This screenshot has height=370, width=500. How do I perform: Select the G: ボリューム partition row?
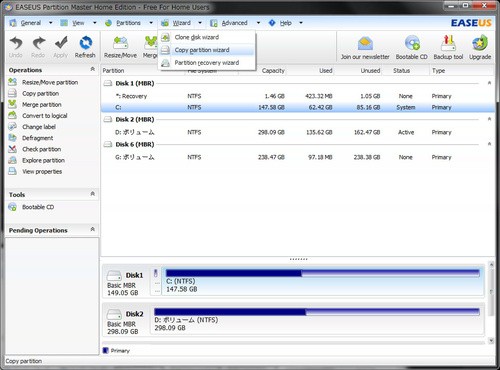coord(298,157)
